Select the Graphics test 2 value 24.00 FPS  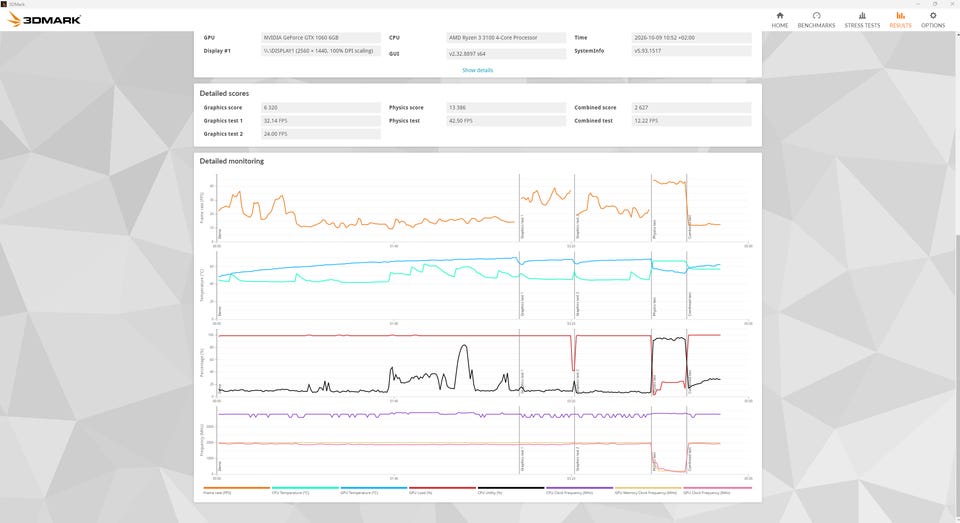321,134
